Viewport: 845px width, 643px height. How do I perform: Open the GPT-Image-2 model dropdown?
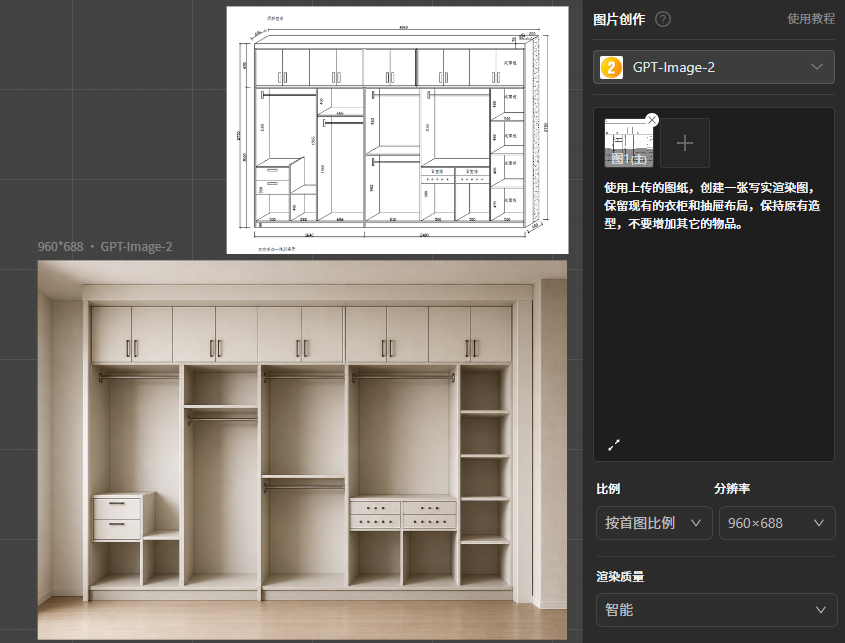point(714,67)
